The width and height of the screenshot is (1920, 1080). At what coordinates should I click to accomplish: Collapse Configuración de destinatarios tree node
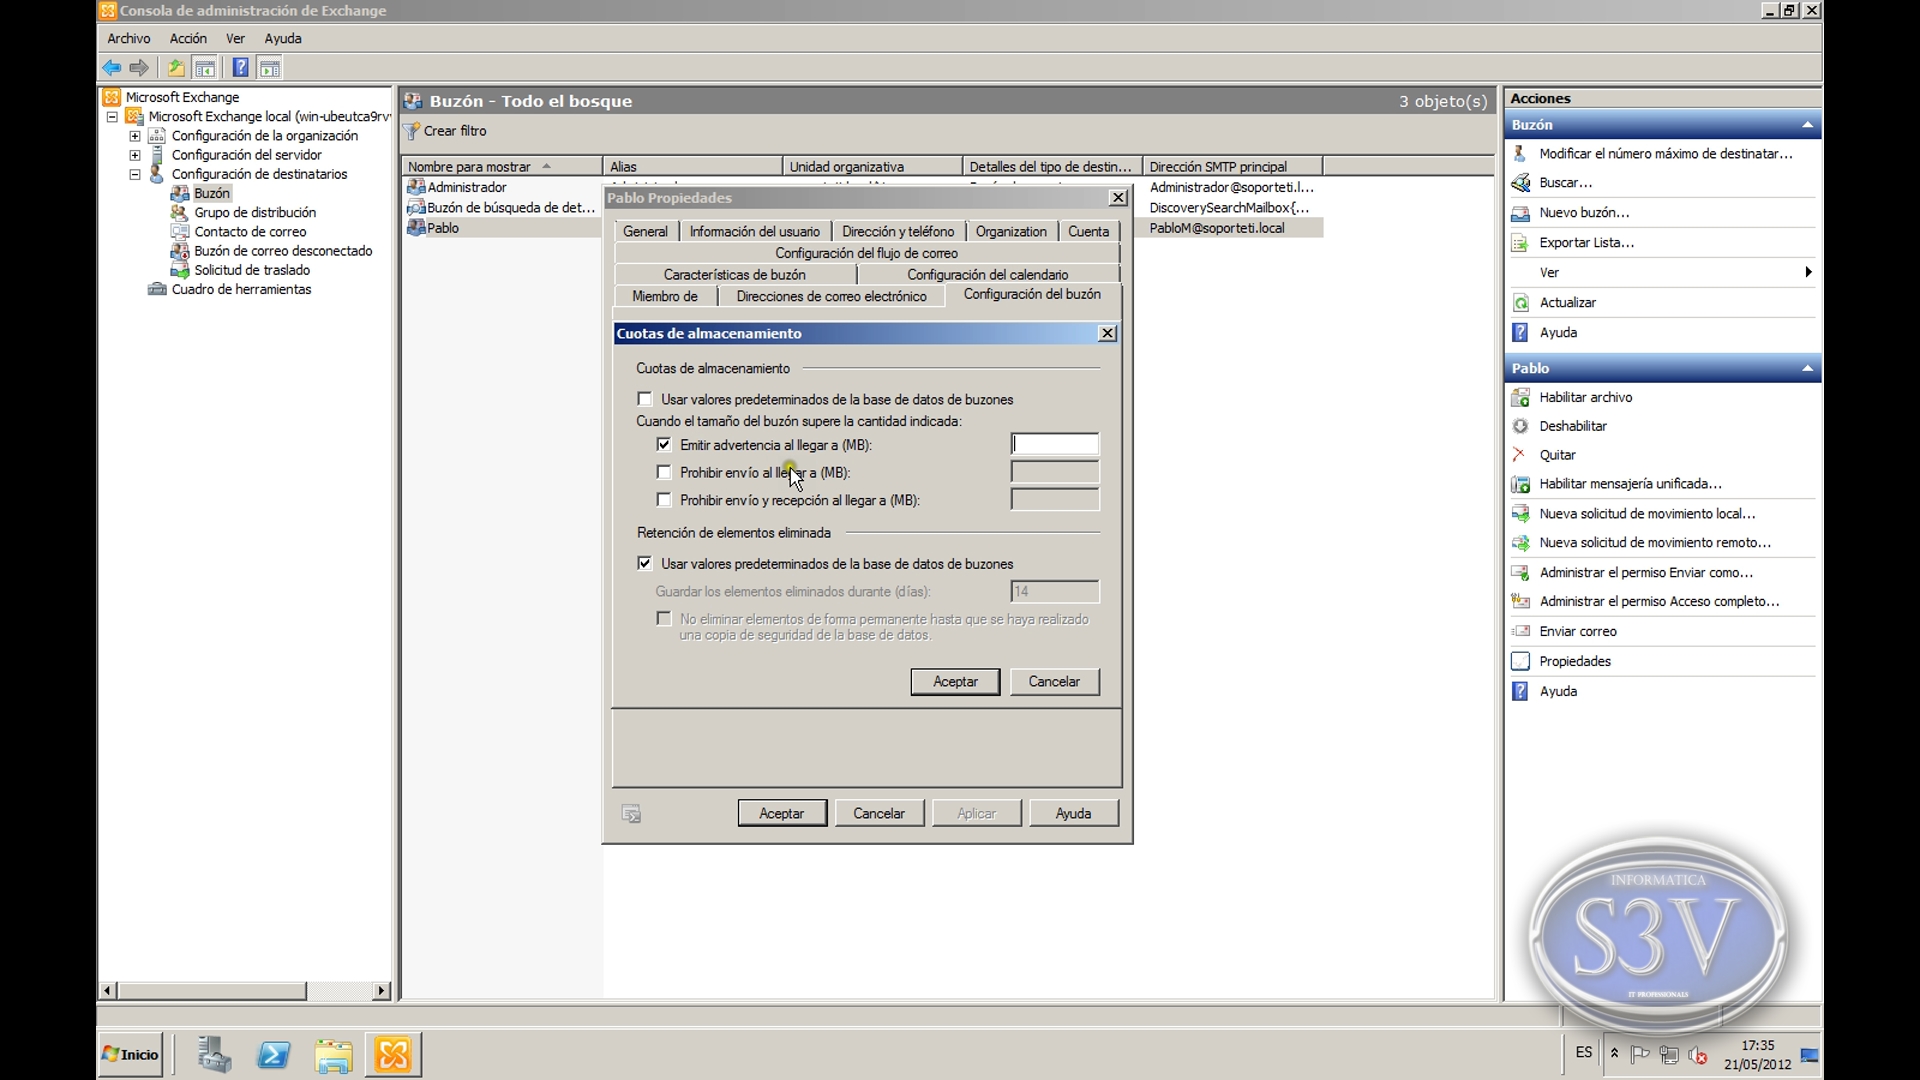(x=135, y=174)
